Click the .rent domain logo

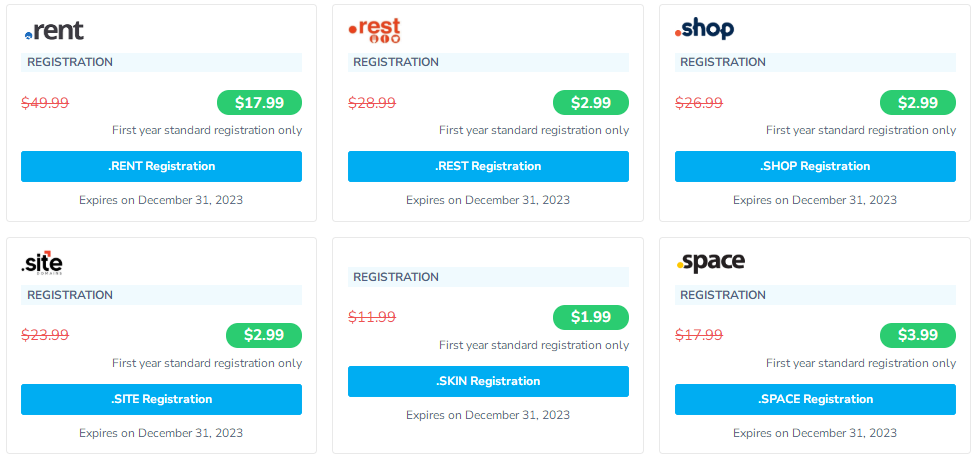(54, 31)
